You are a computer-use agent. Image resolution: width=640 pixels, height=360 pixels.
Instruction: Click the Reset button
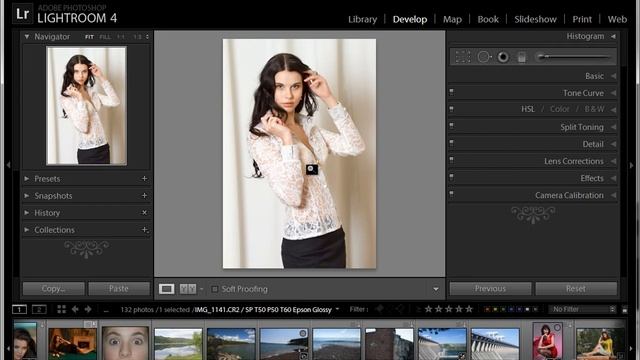[x=576, y=289]
